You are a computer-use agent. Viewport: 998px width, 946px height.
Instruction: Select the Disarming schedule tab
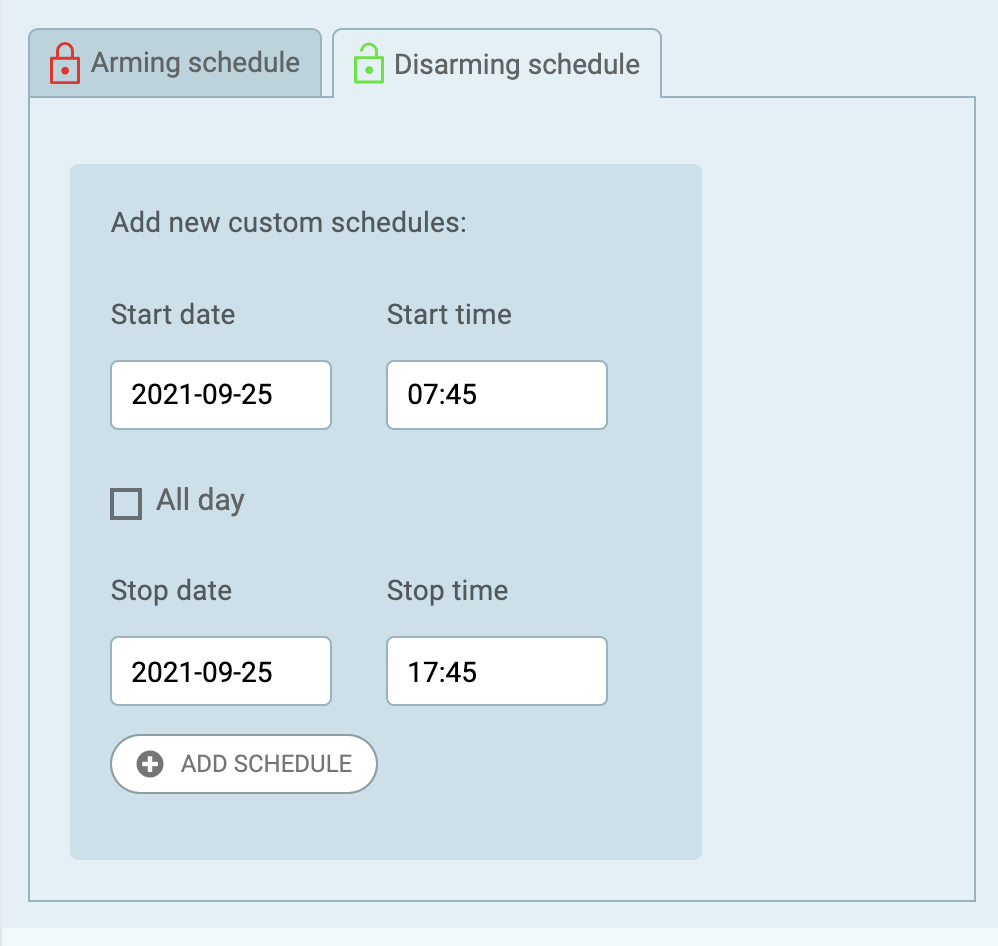(x=497, y=64)
